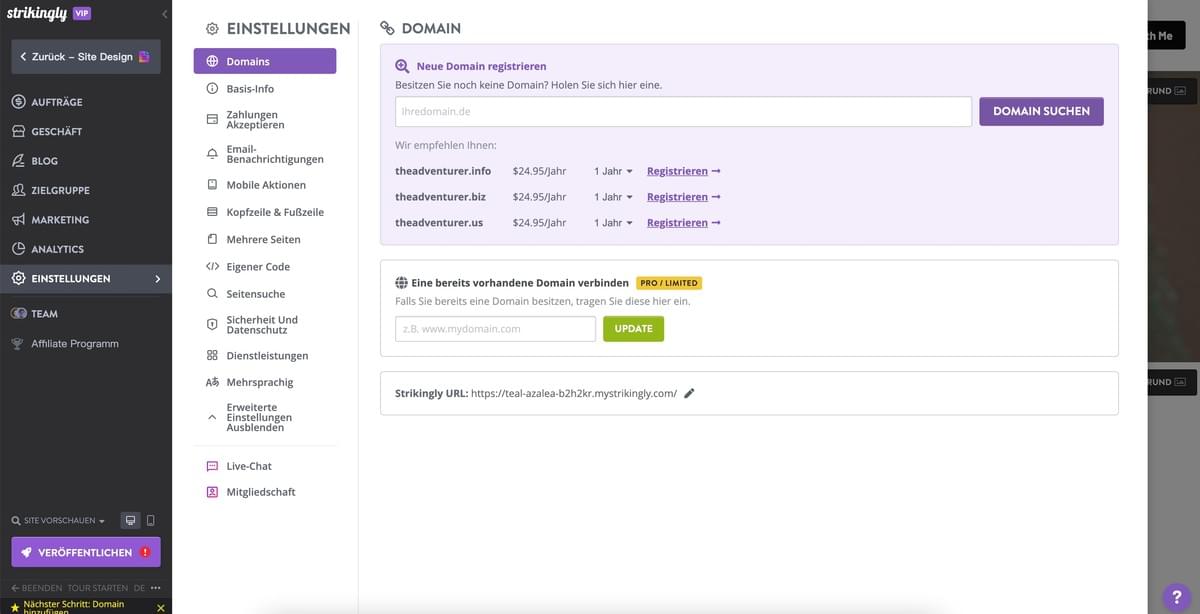
Task: Open the Site Vorschauen dropdown
Action: point(58,521)
